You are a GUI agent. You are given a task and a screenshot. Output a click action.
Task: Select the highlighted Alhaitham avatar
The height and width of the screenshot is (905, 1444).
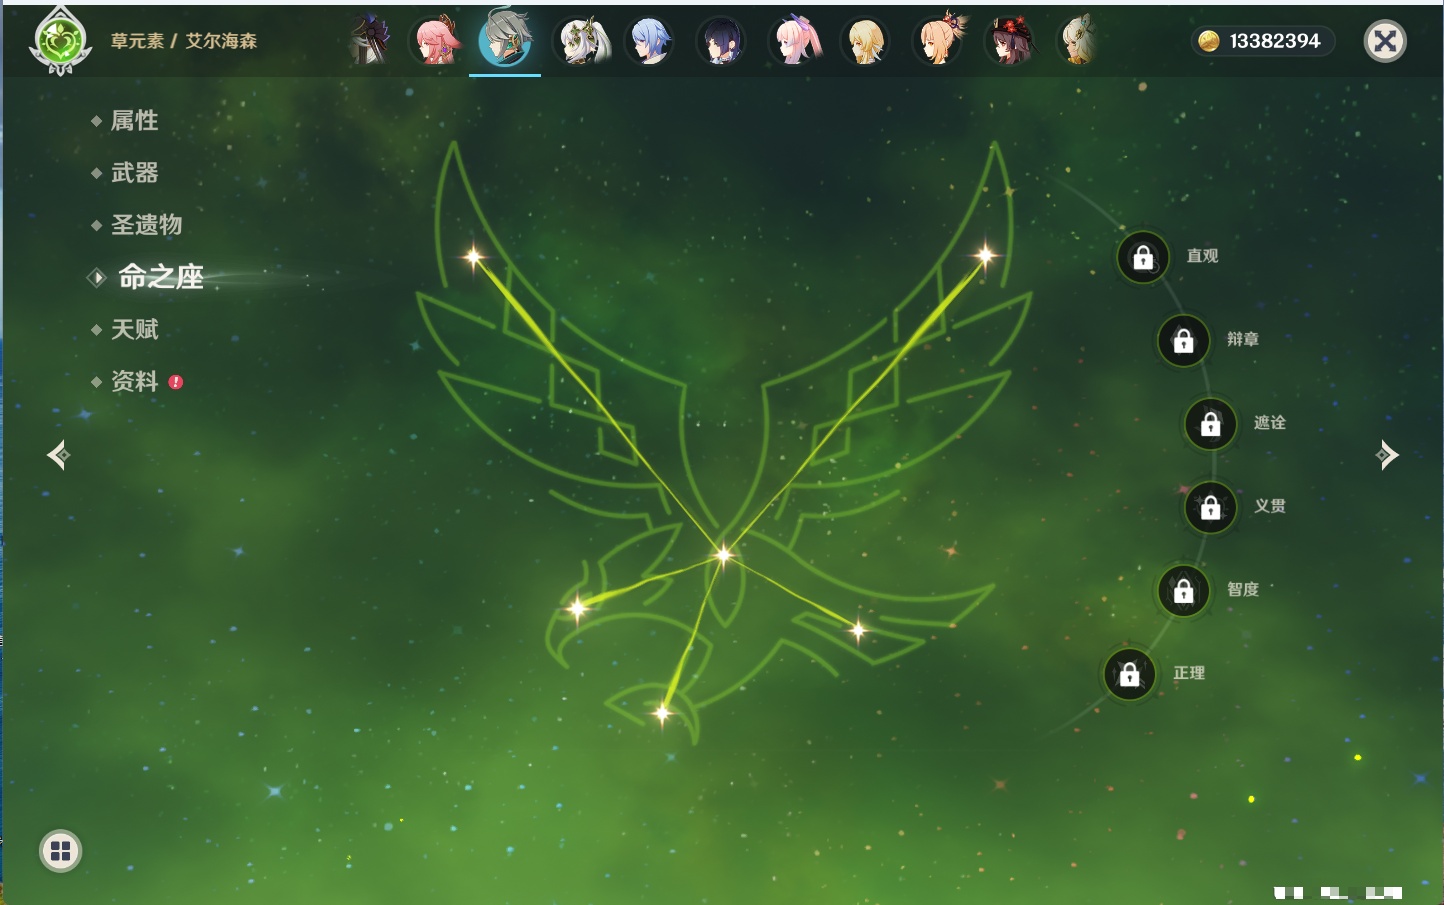click(505, 39)
